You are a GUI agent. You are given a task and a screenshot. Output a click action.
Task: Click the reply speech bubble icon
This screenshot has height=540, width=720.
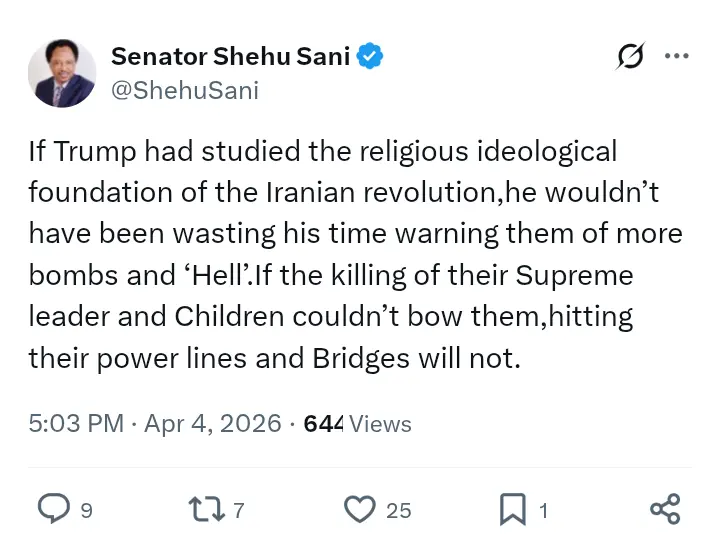pyautogui.click(x=52, y=510)
